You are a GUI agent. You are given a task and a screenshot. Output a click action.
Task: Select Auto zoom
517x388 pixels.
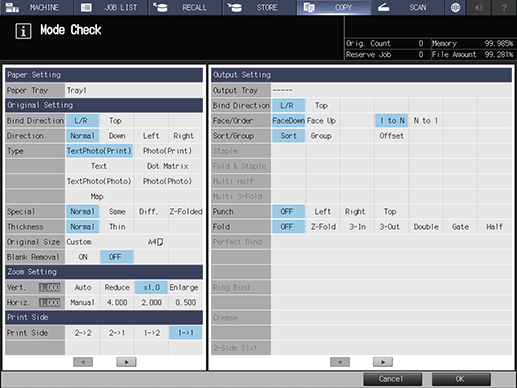click(82, 287)
